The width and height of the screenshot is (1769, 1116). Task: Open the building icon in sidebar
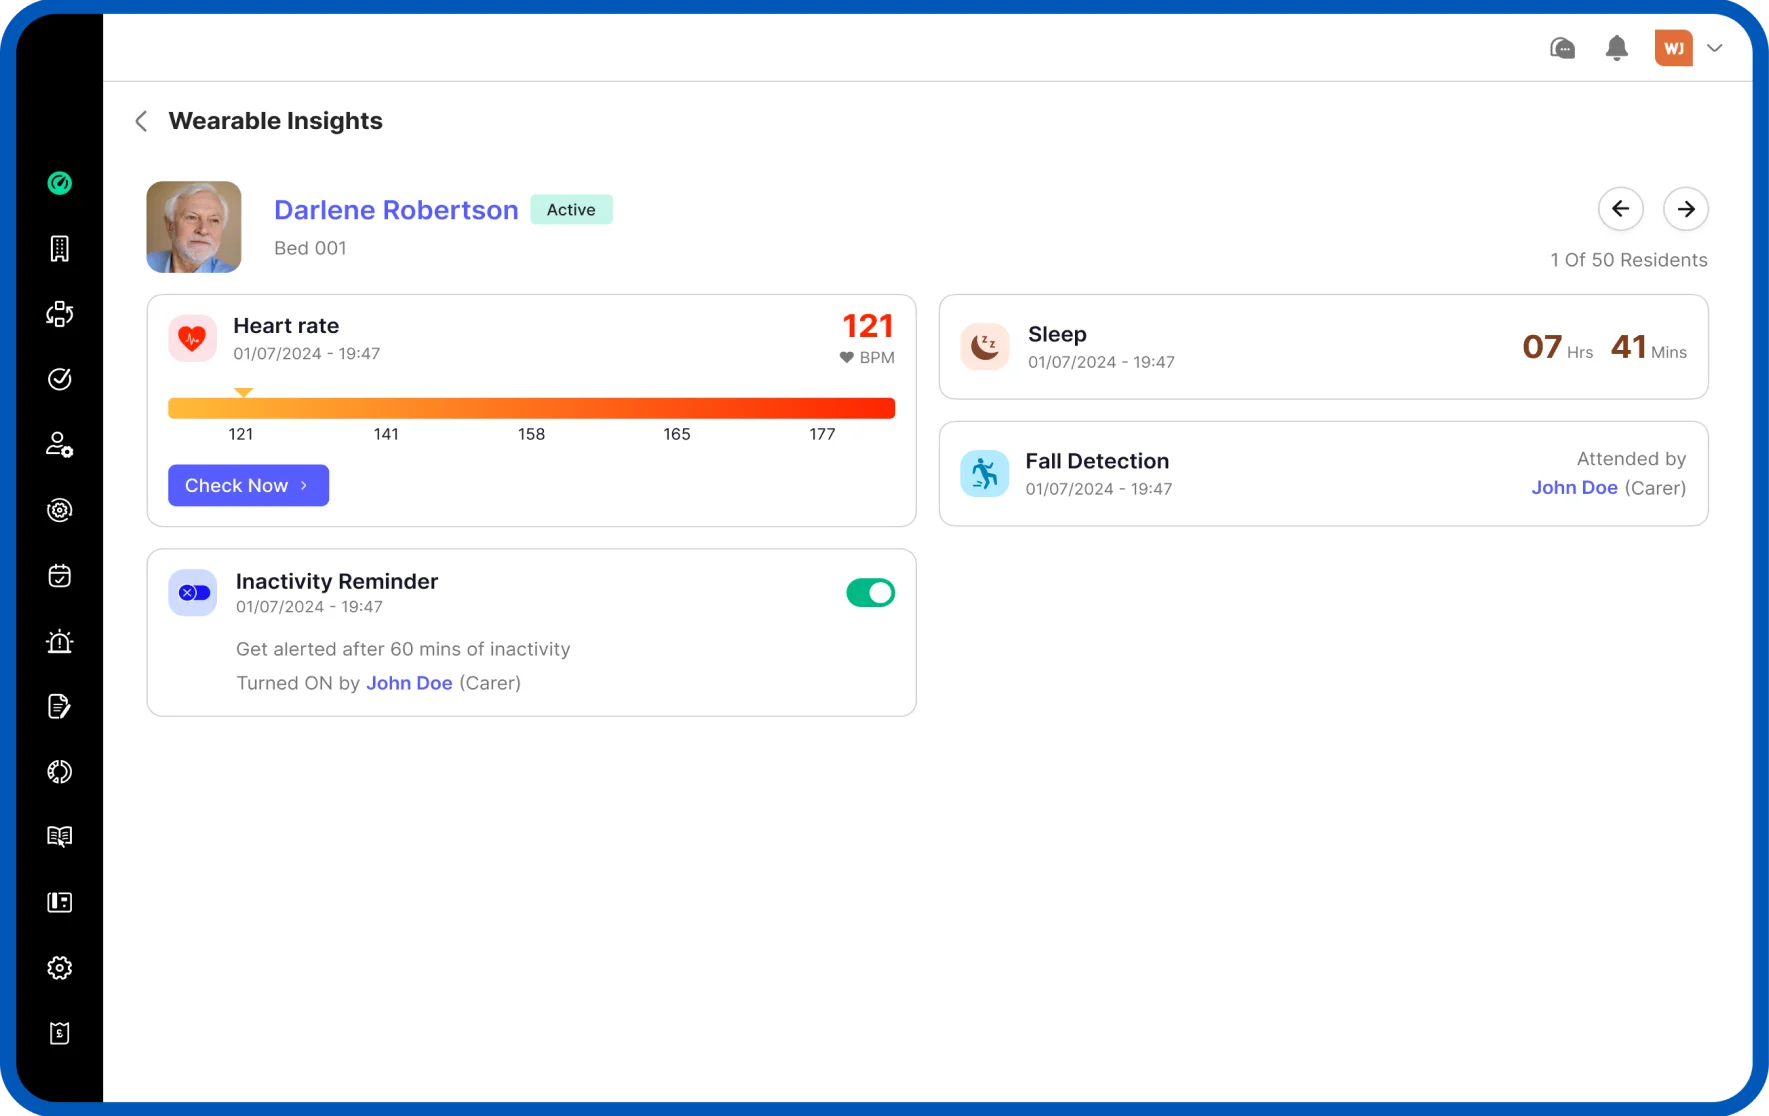tap(60, 249)
